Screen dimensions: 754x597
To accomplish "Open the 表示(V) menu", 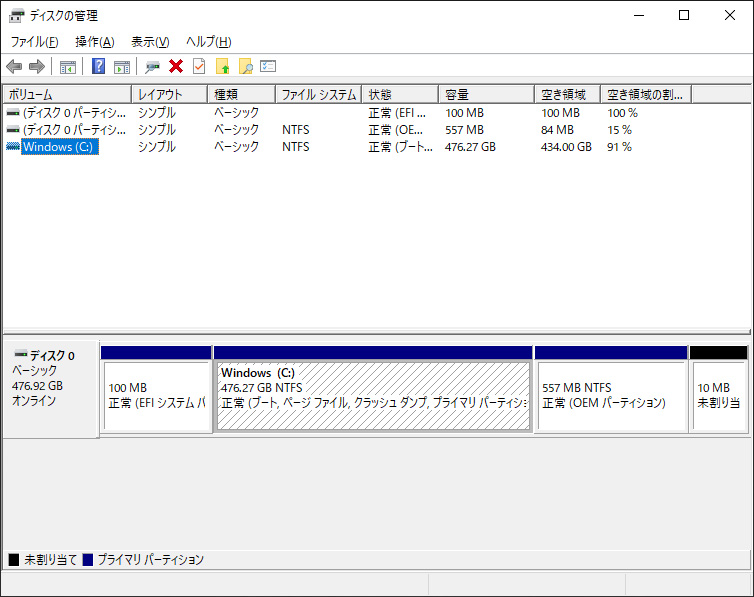I will (150, 42).
